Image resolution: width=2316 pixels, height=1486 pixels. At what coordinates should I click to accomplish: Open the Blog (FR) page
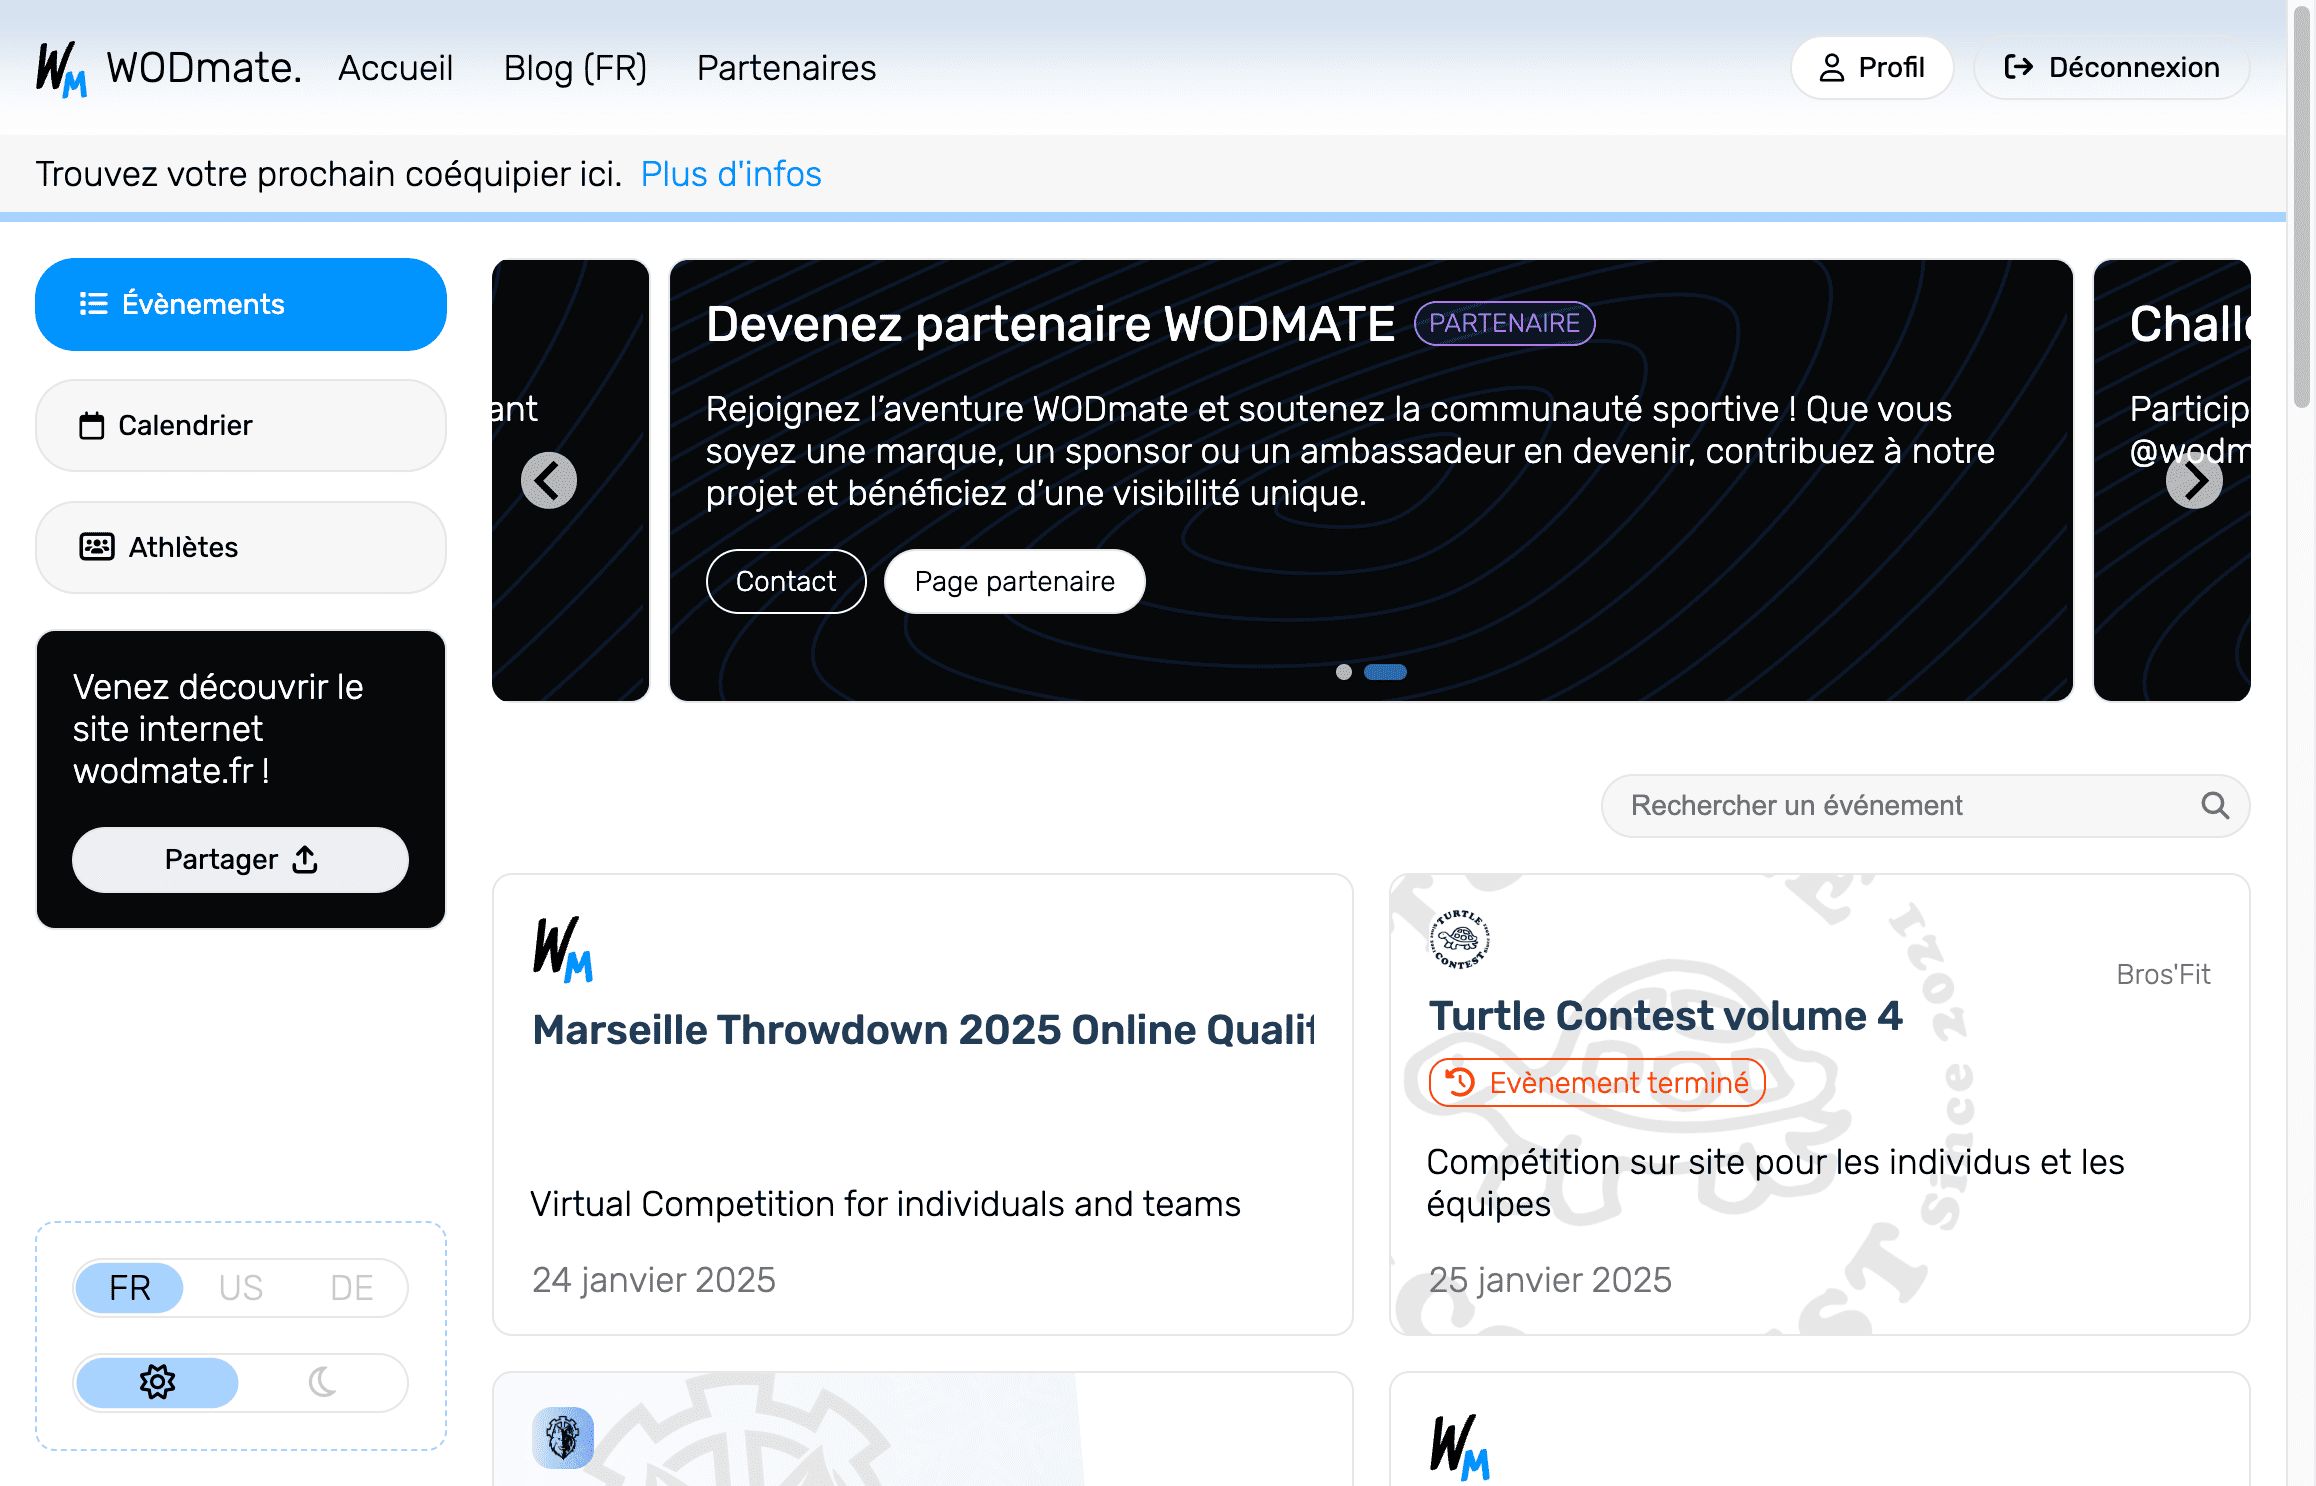point(575,68)
